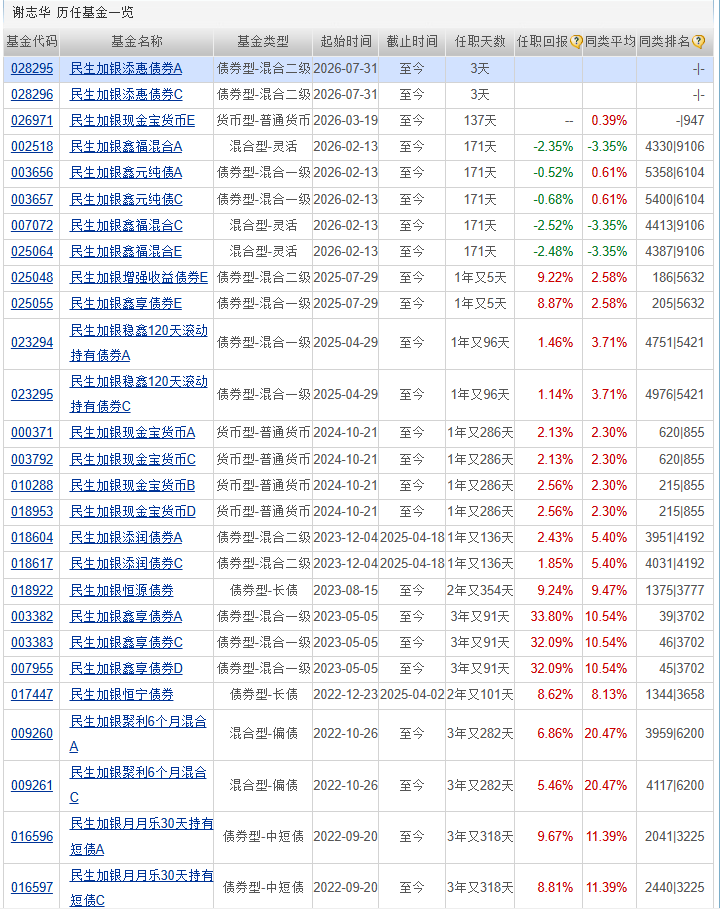
Task: Open 民生加银月月乐30天持有短债A link
Action: tap(141, 837)
